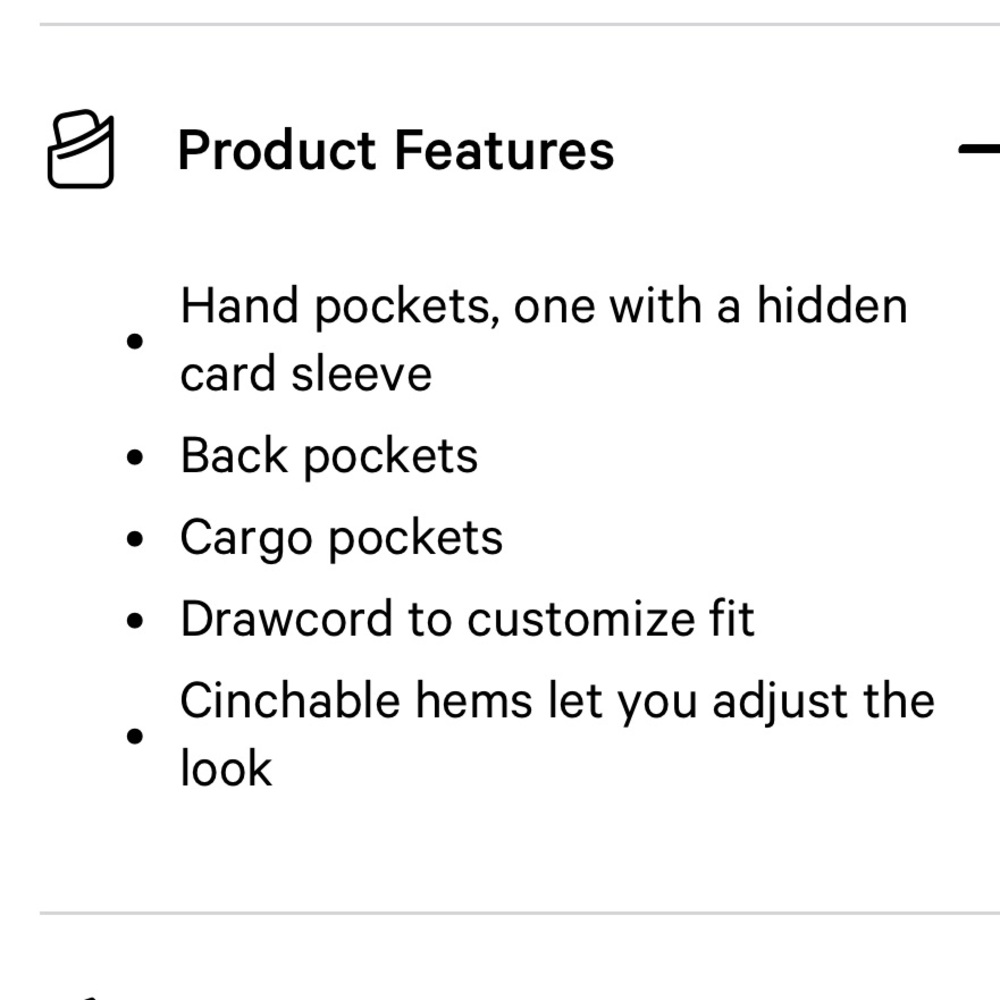This screenshot has width=1000, height=1000.
Task: Click the bullet next to Back pockets
Action: click(x=136, y=458)
